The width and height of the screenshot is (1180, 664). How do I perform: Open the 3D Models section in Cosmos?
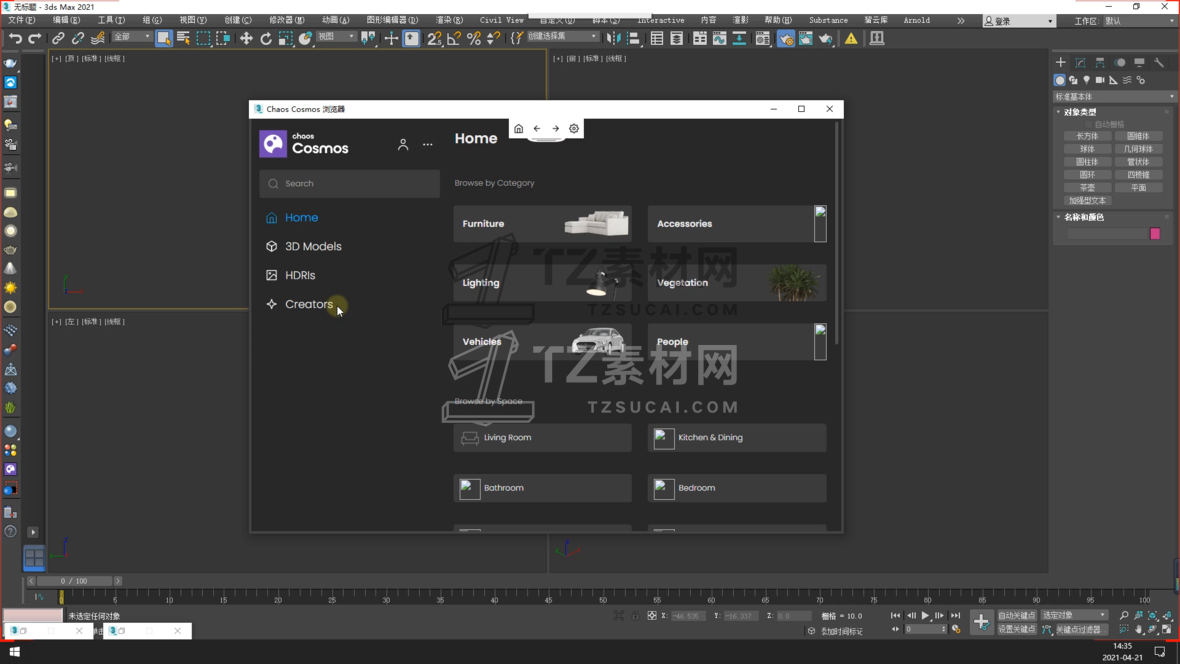pos(313,246)
